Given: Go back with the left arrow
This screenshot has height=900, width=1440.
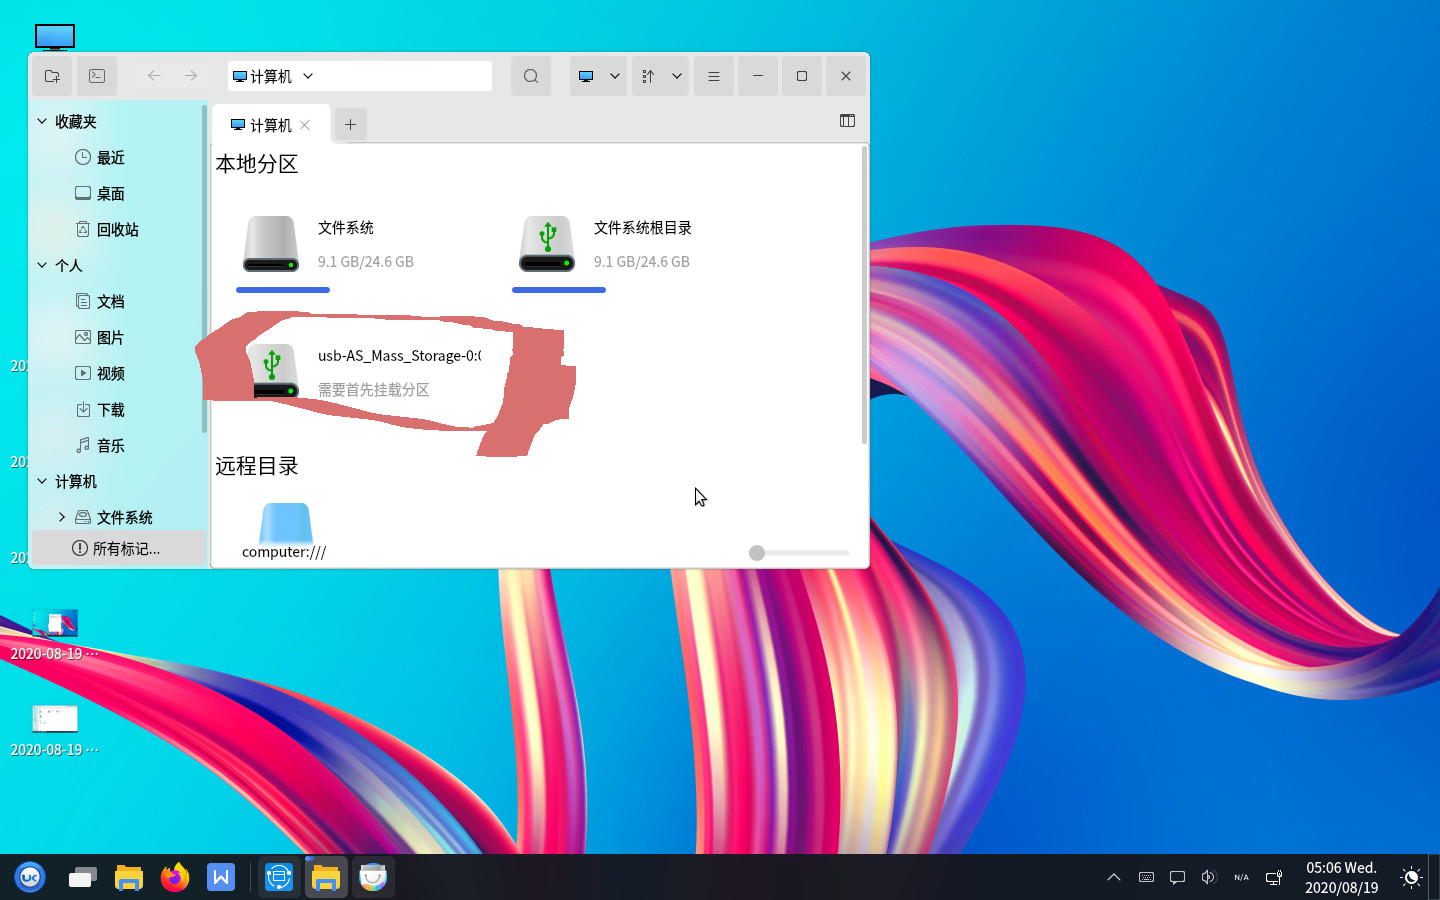Looking at the screenshot, I should point(154,76).
